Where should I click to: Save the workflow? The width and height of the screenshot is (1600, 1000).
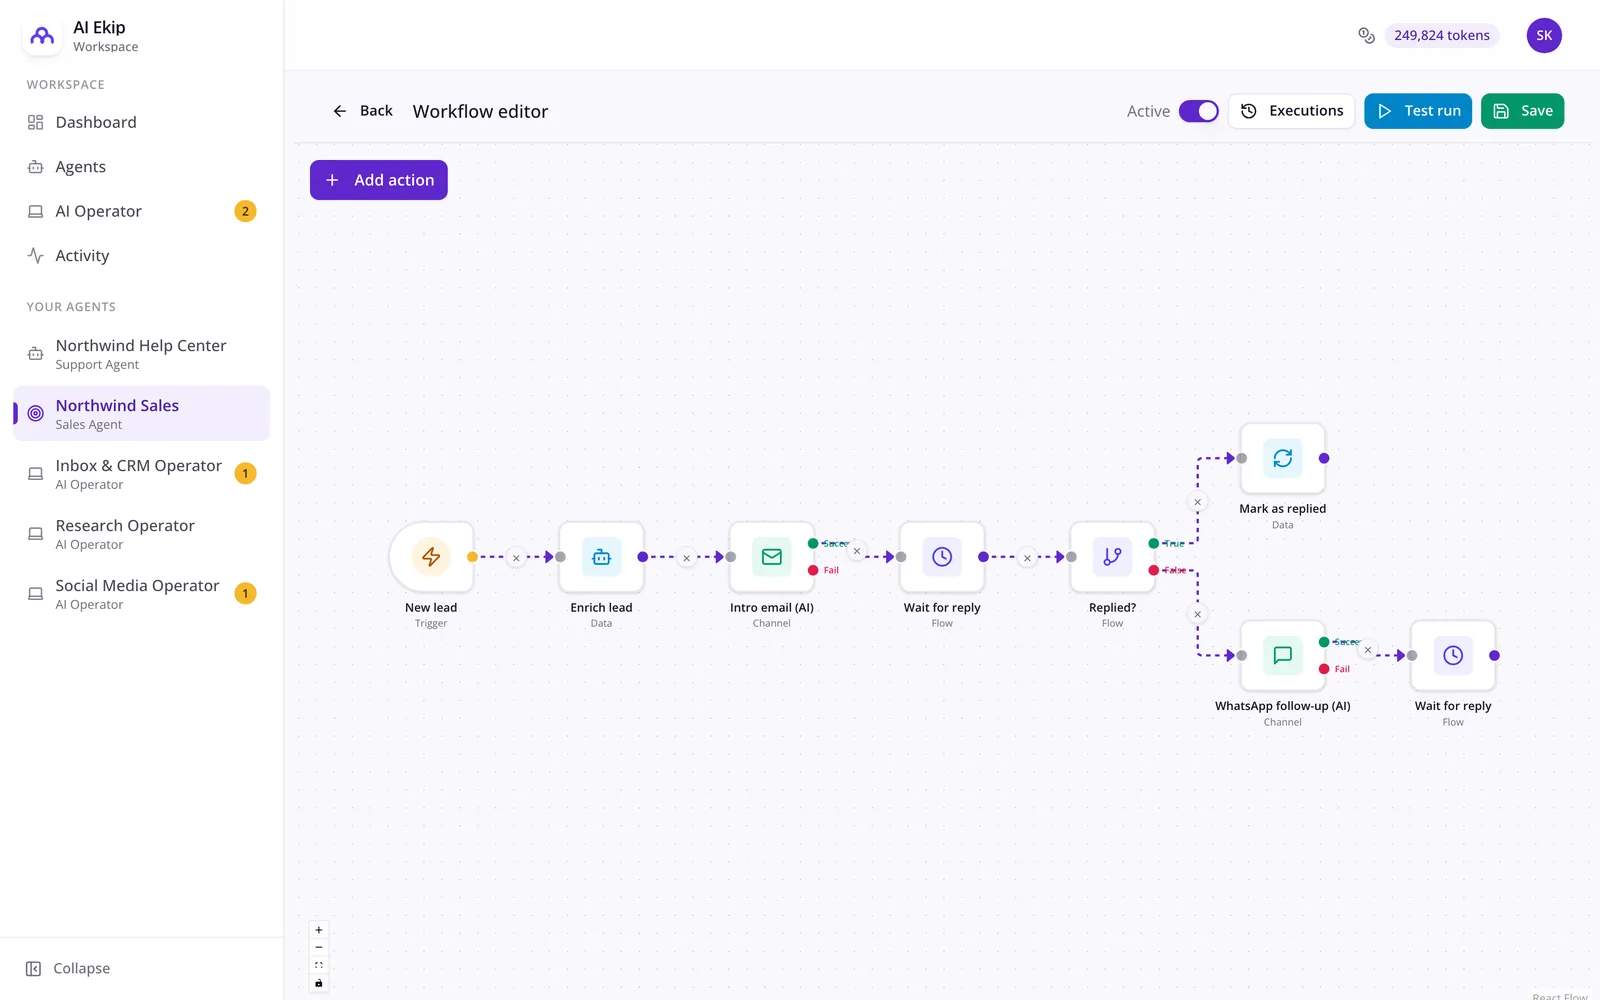[1522, 111]
